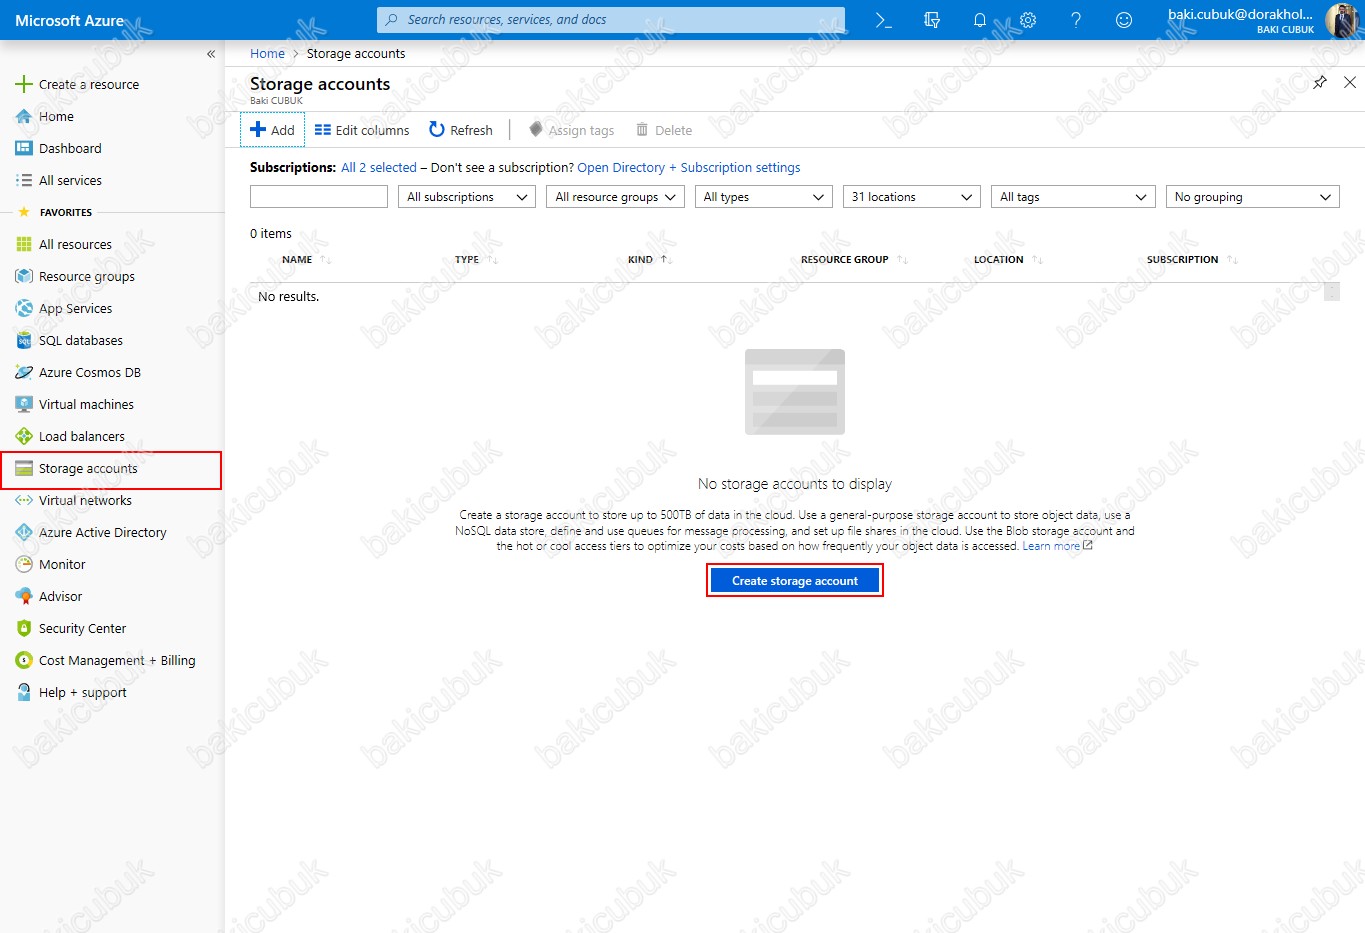1365x933 pixels.
Task: Pin the Storage accounts blade
Action: pyautogui.click(x=1320, y=82)
